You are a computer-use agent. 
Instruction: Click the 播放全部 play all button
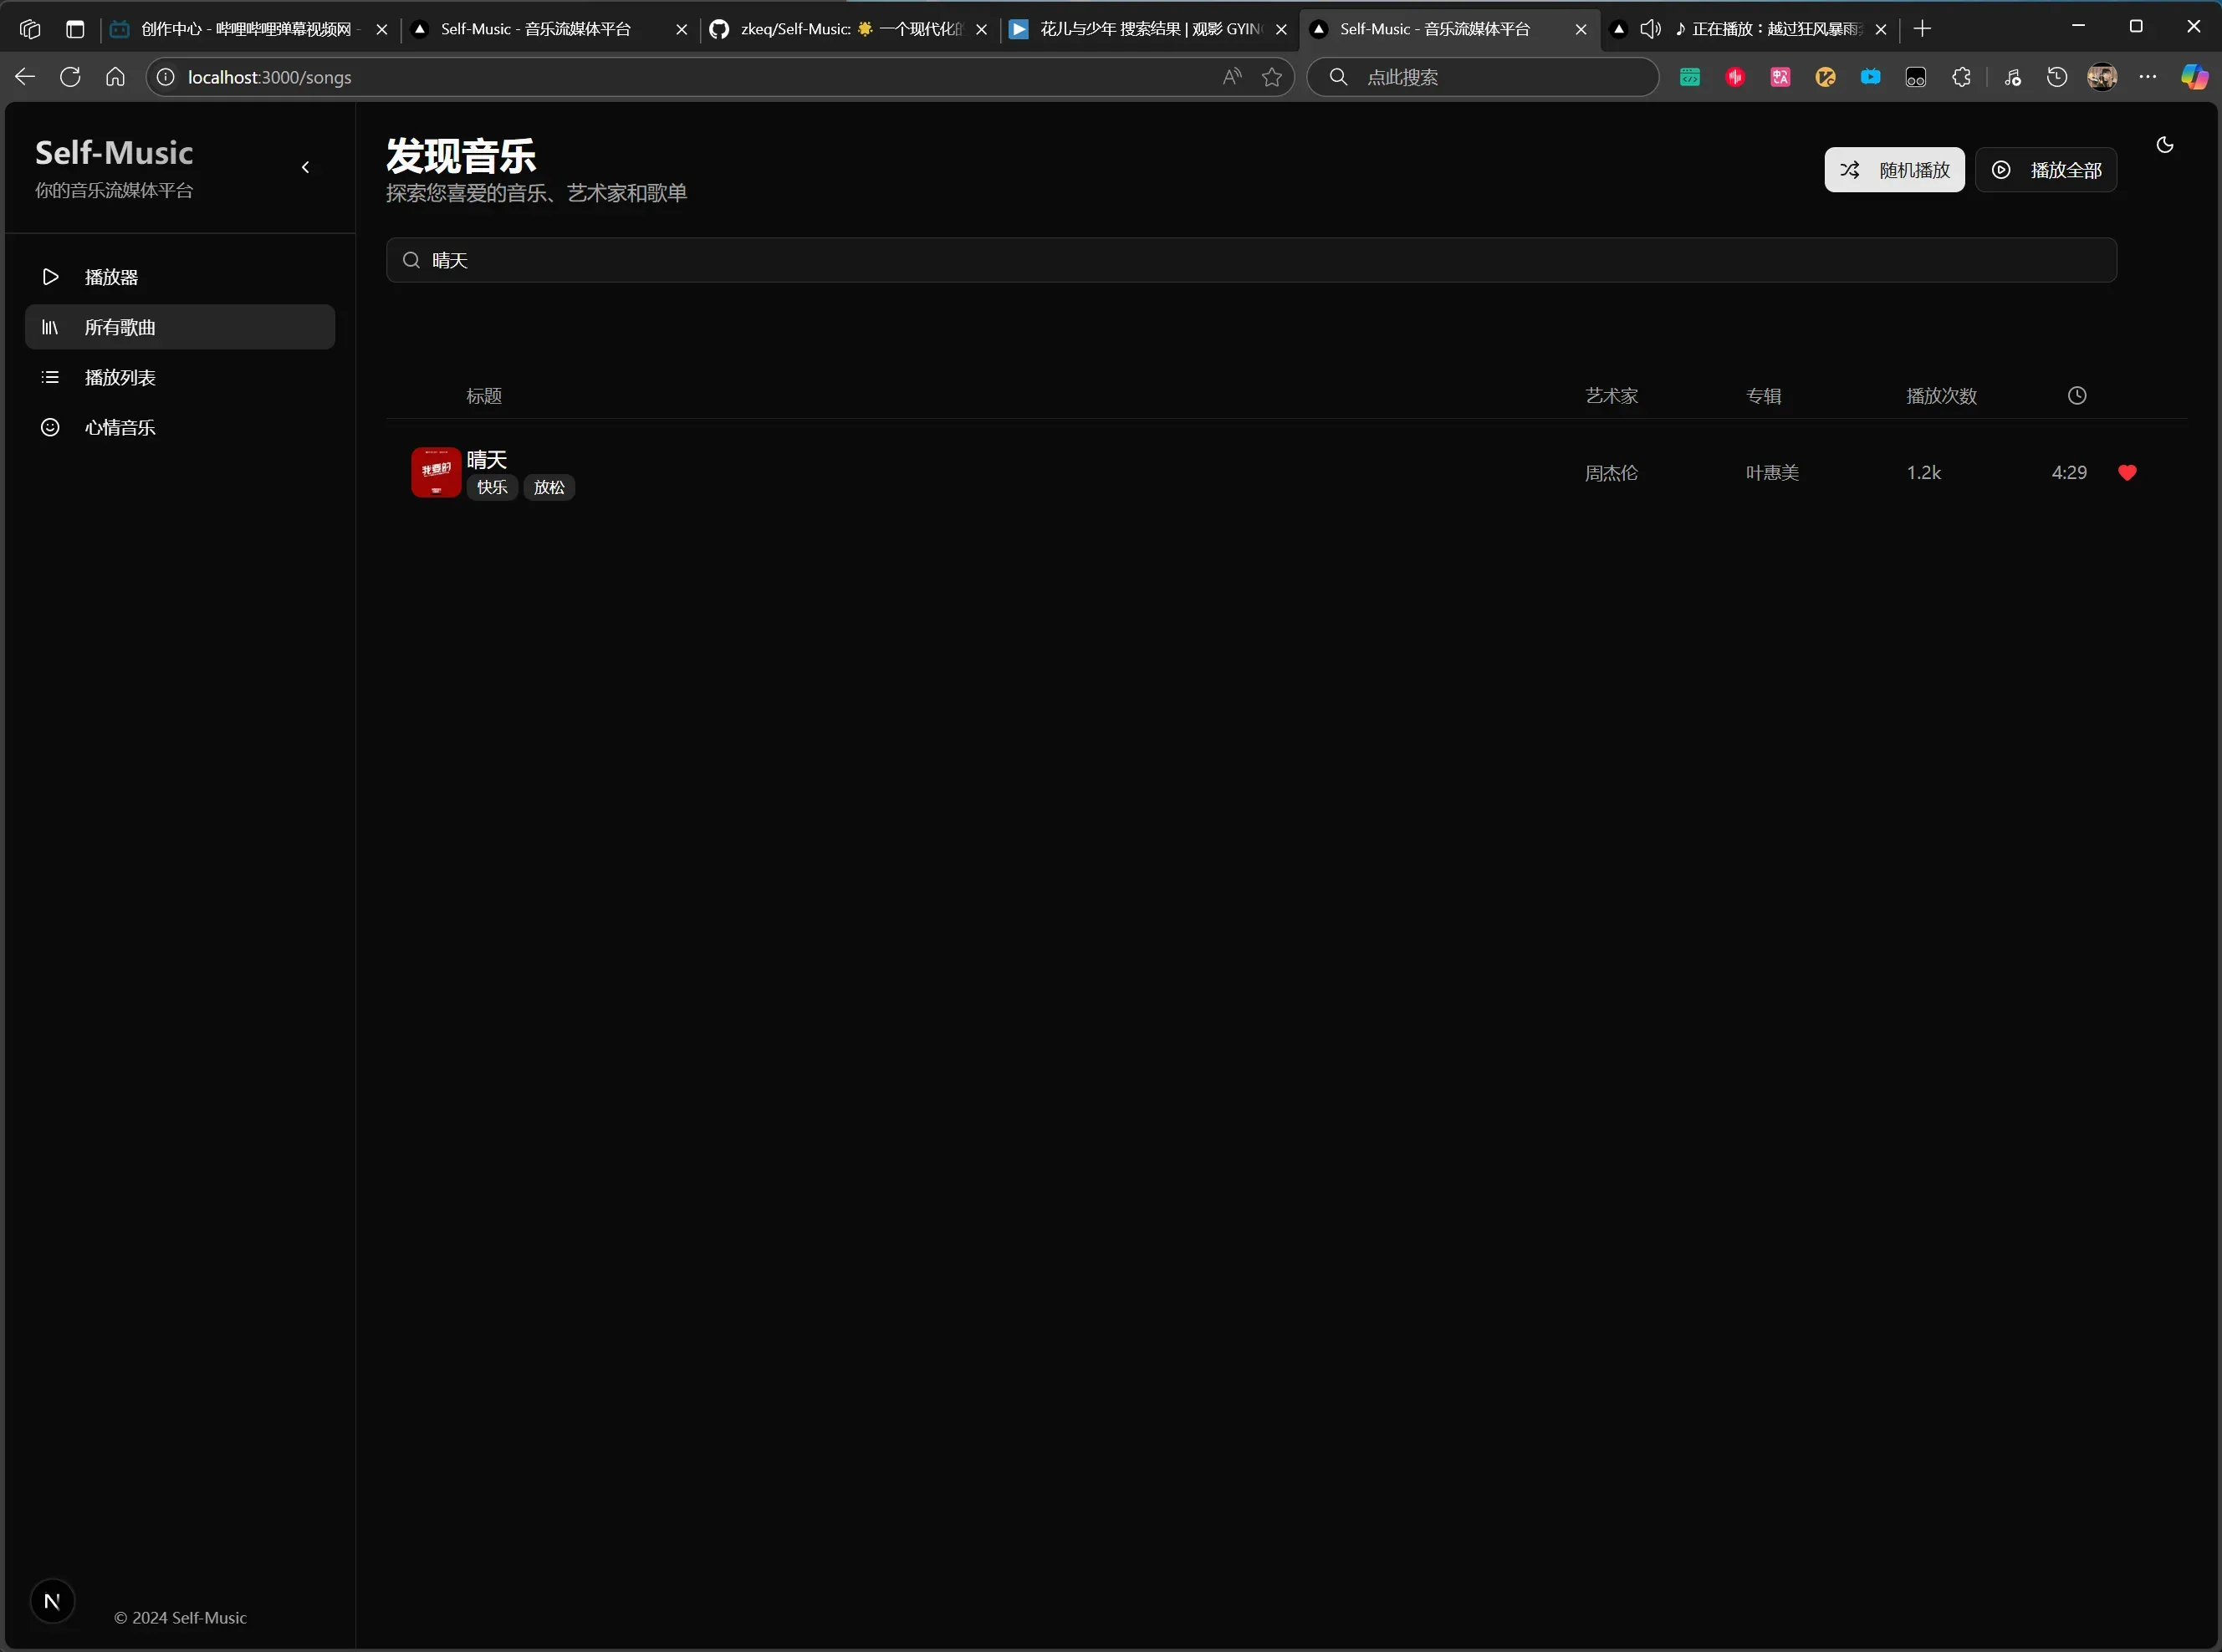[x=2045, y=170]
